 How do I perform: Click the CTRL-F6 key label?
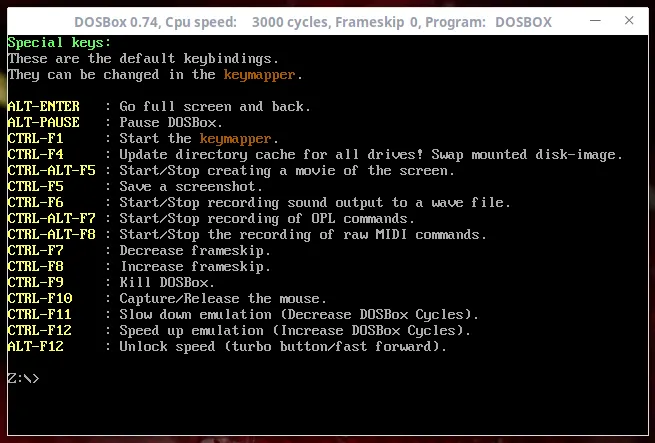tap(35, 202)
